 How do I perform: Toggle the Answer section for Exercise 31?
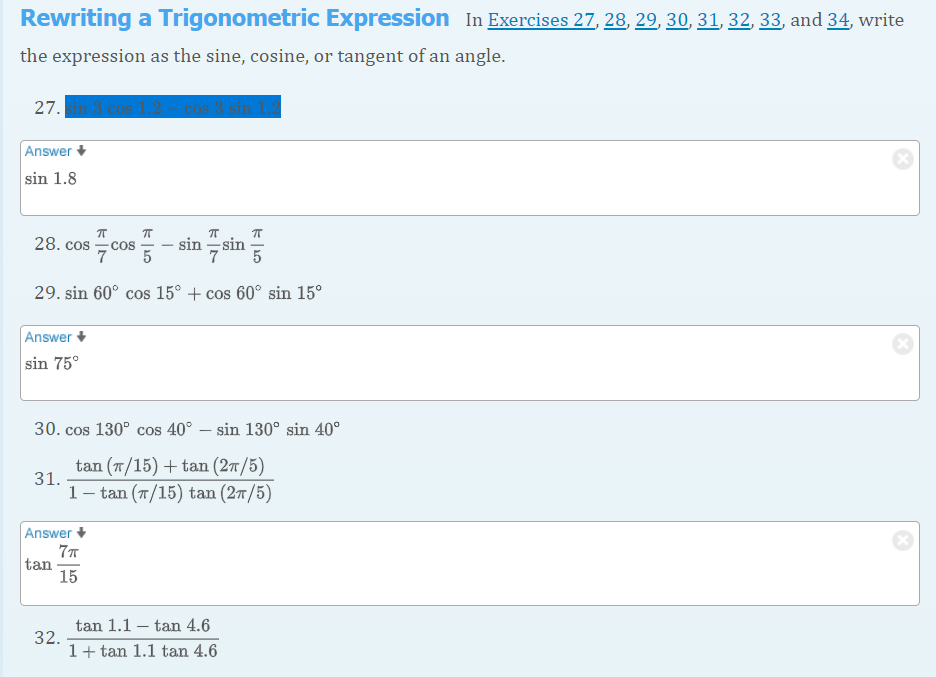[x=48, y=533]
